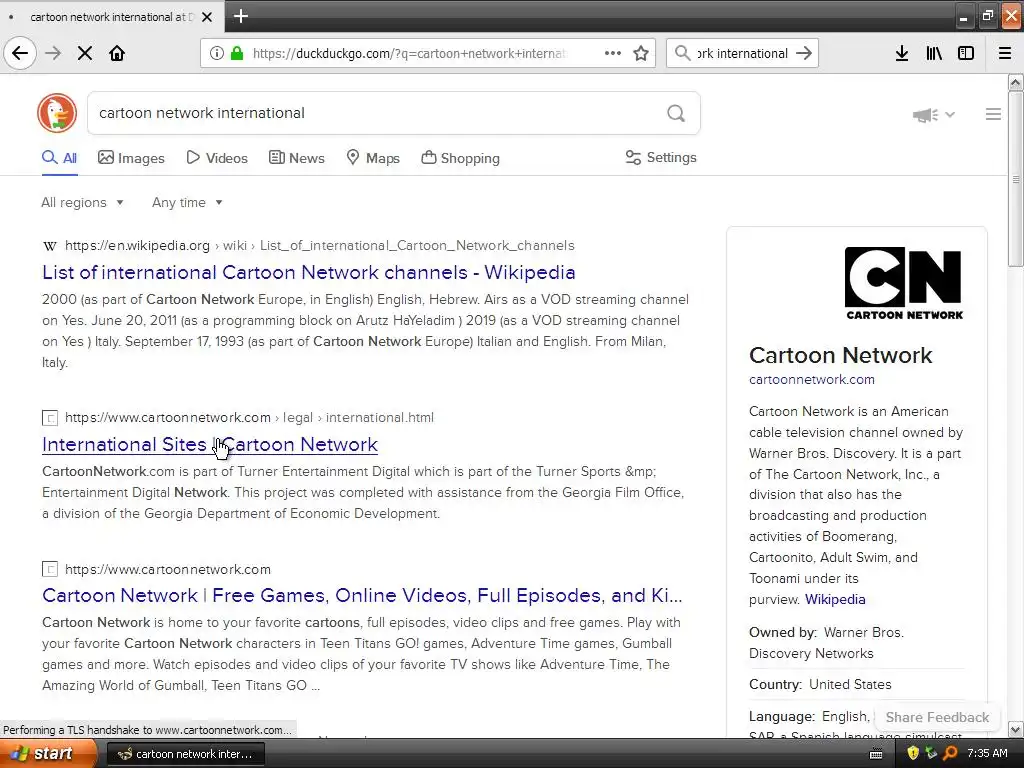
Task: Select the All results tab
Action: coord(59,158)
